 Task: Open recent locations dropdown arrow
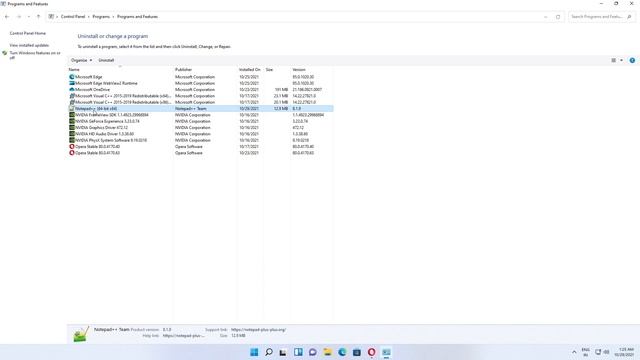point(29,17)
